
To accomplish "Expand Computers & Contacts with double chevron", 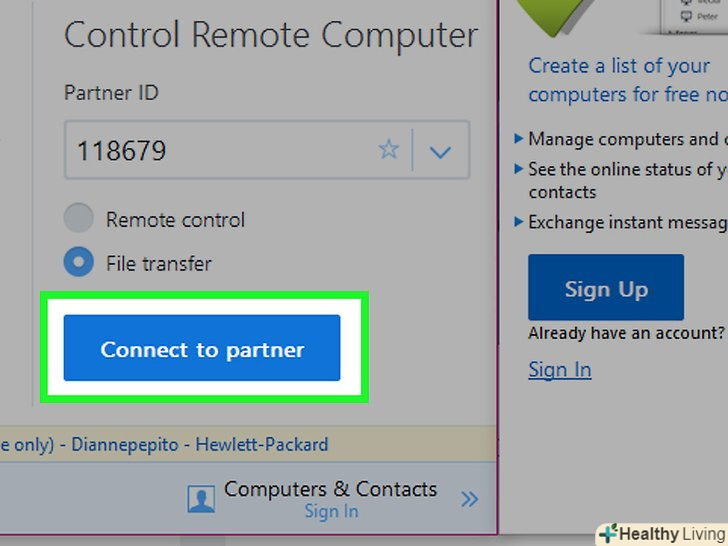I will tap(469, 499).
